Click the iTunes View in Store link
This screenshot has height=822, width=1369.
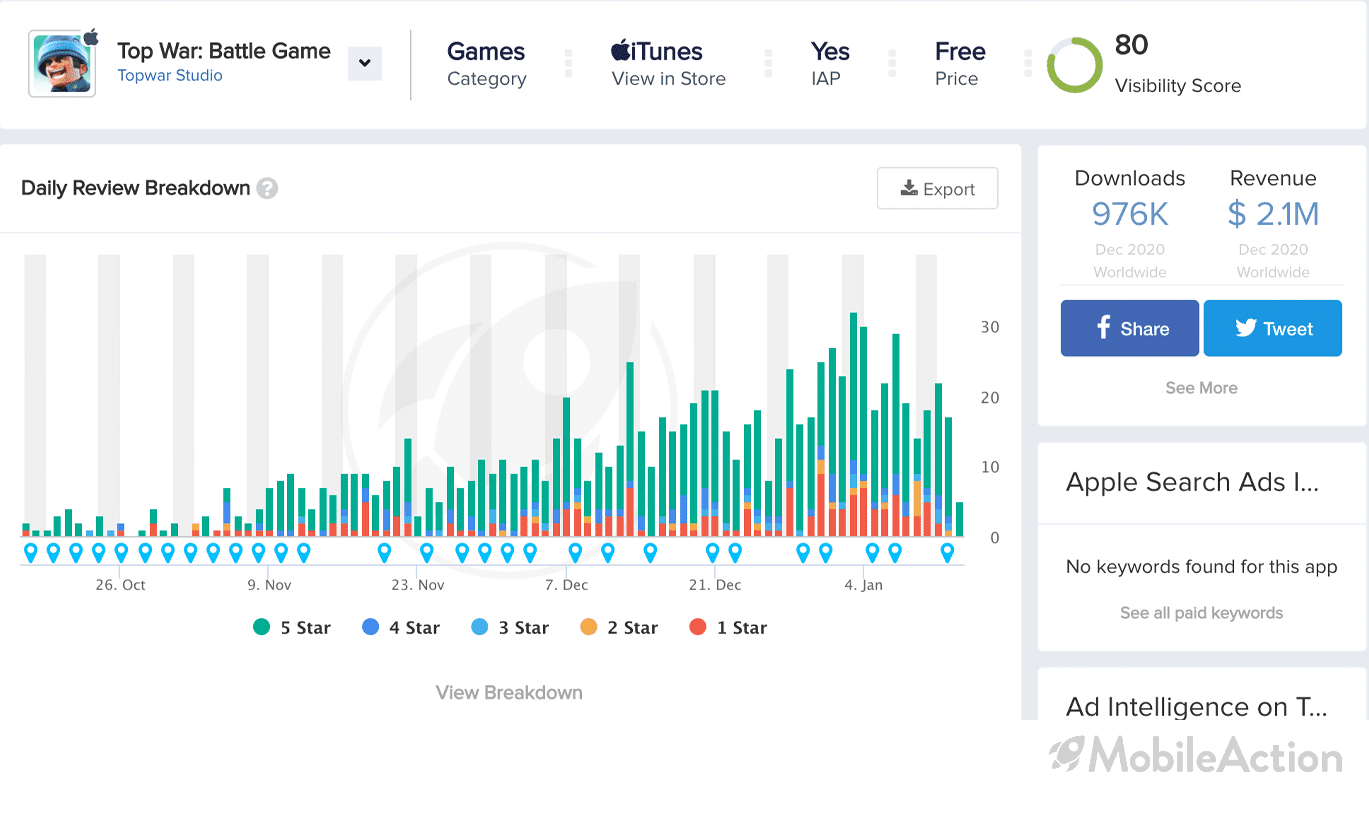(668, 64)
